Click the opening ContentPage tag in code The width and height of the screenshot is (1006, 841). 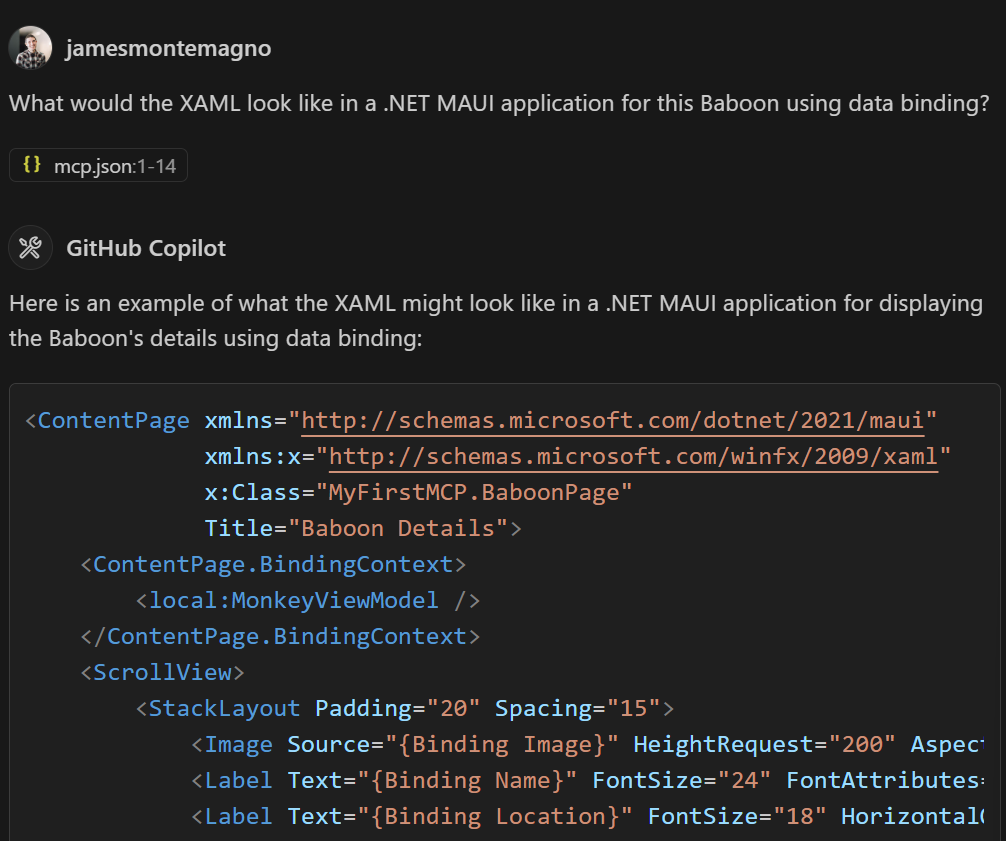pyautogui.click(x=113, y=420)
